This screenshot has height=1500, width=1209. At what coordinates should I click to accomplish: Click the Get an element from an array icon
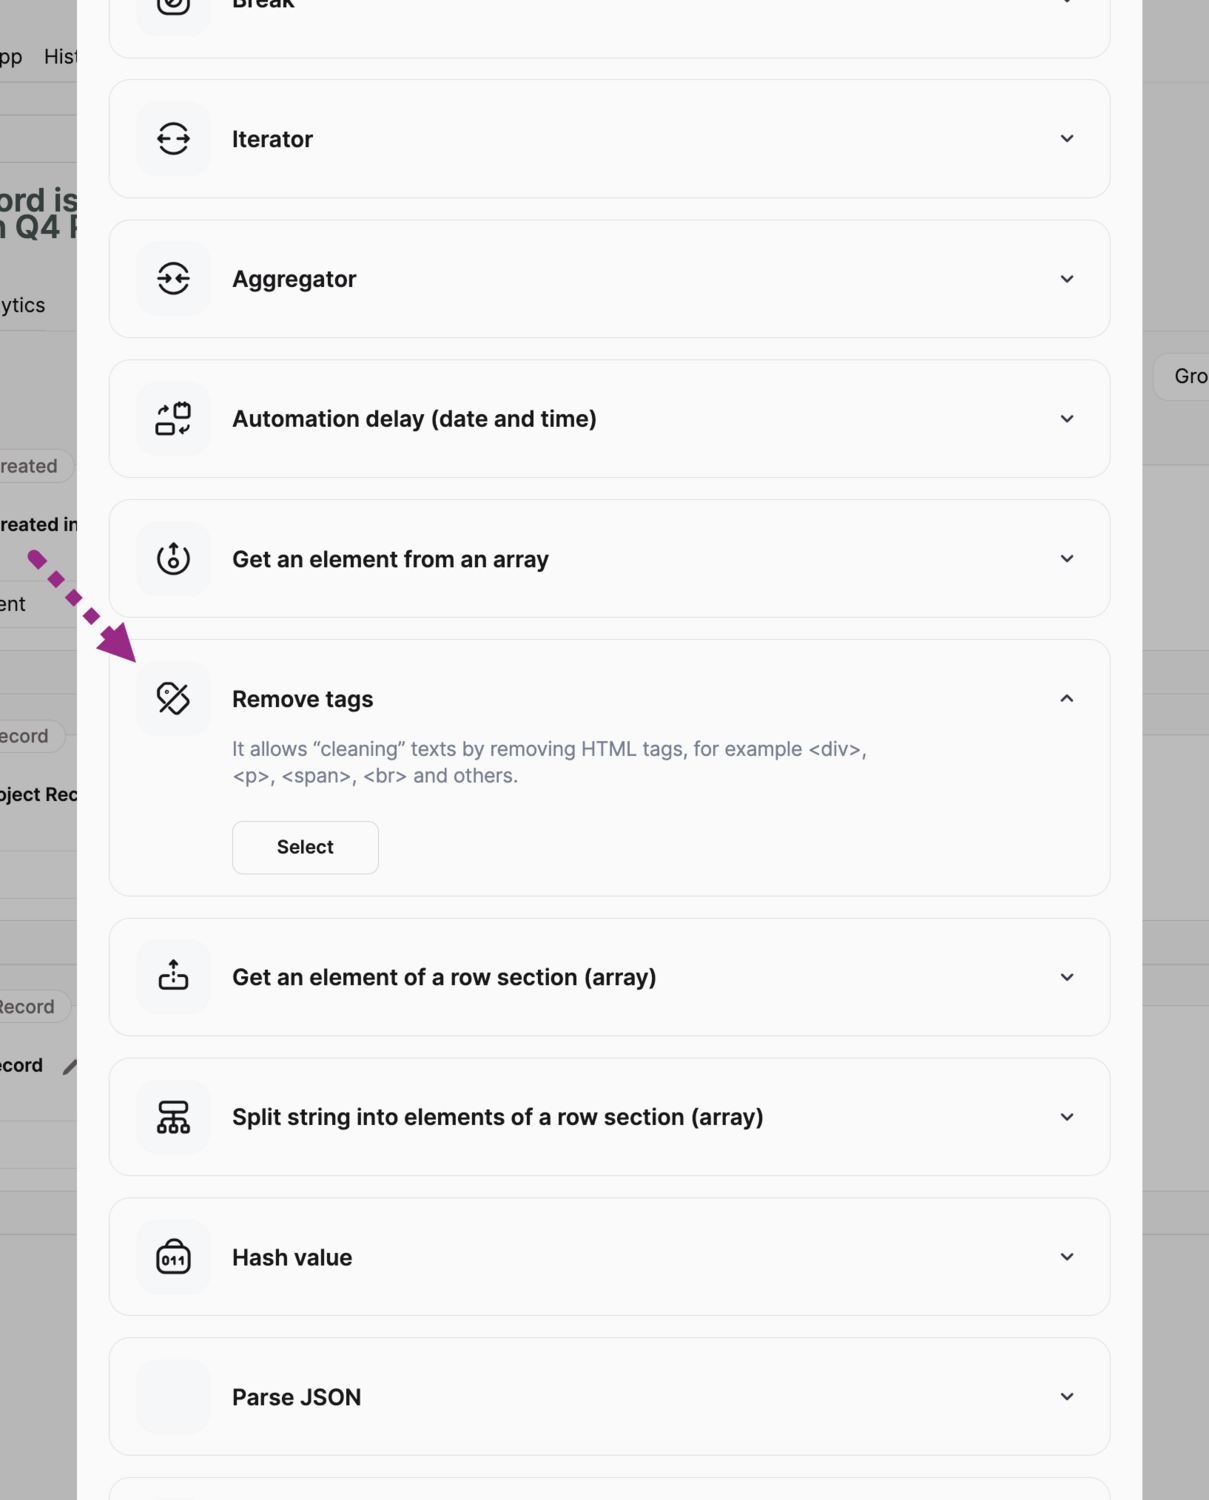(x=172, y=558)
